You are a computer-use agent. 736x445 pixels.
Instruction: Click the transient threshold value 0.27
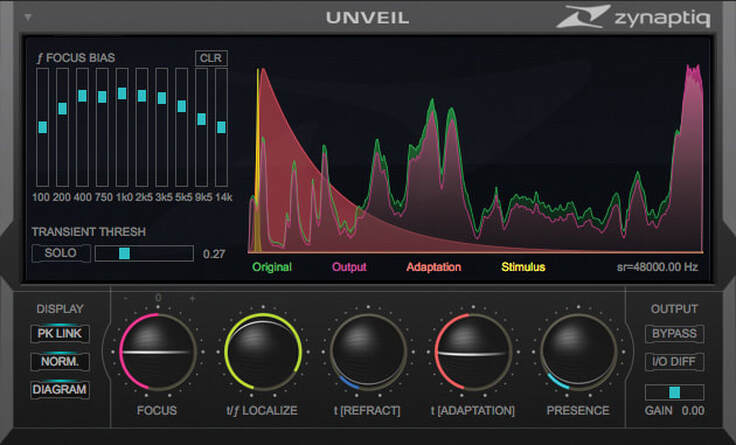(x=214, y=254)
